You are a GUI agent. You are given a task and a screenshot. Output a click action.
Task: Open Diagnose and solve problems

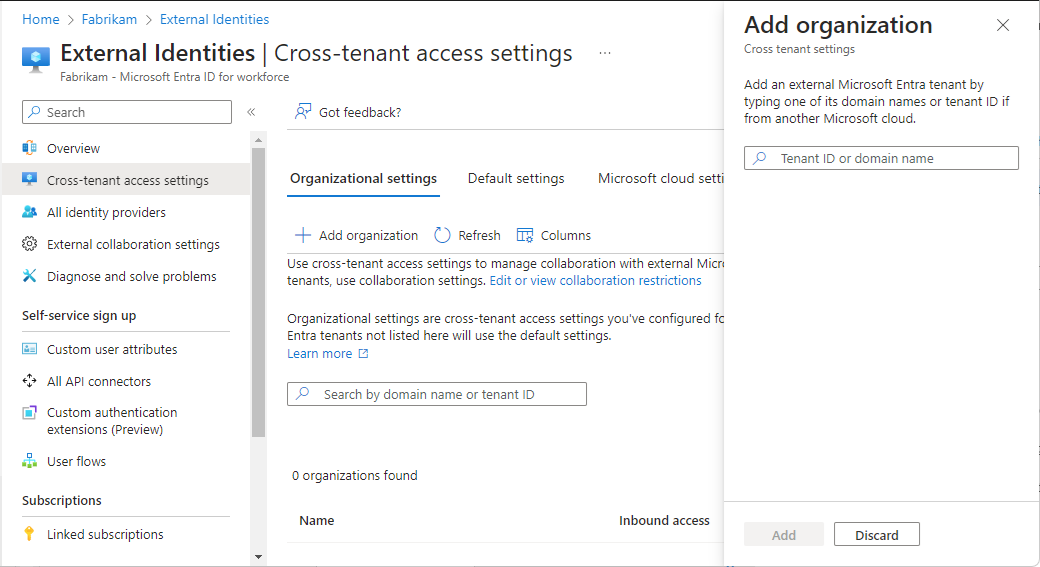[131, 276]
